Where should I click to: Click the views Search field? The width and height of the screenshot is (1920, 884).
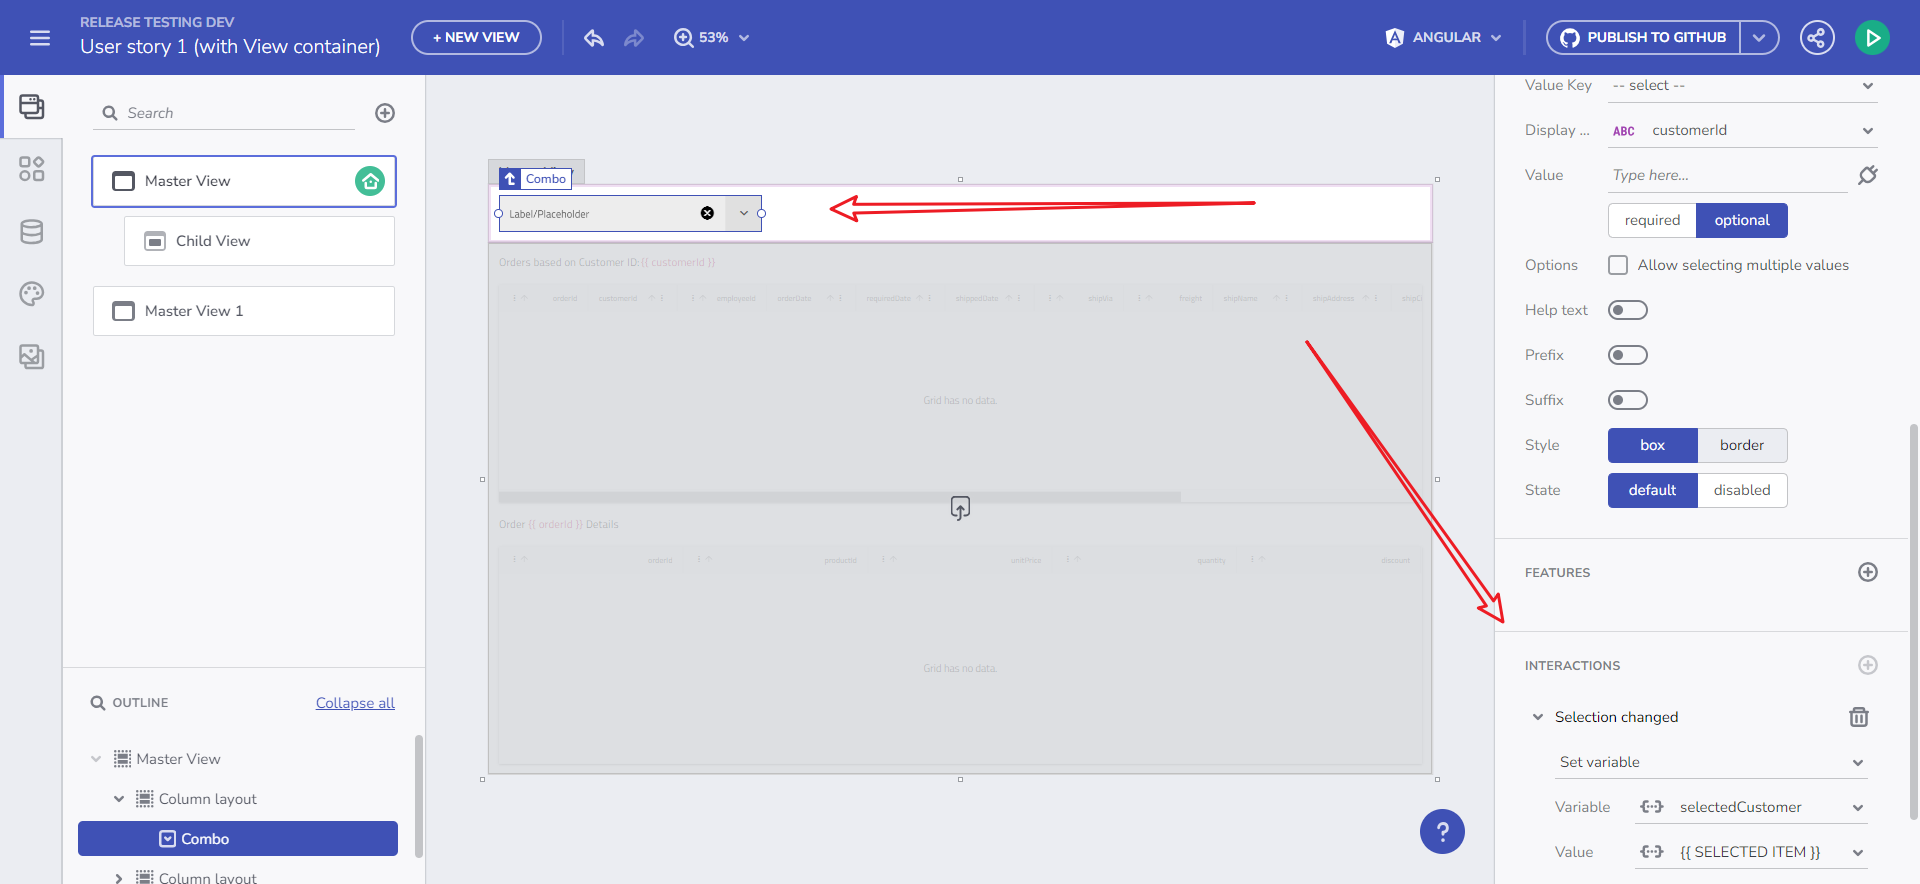coord(235,113)
